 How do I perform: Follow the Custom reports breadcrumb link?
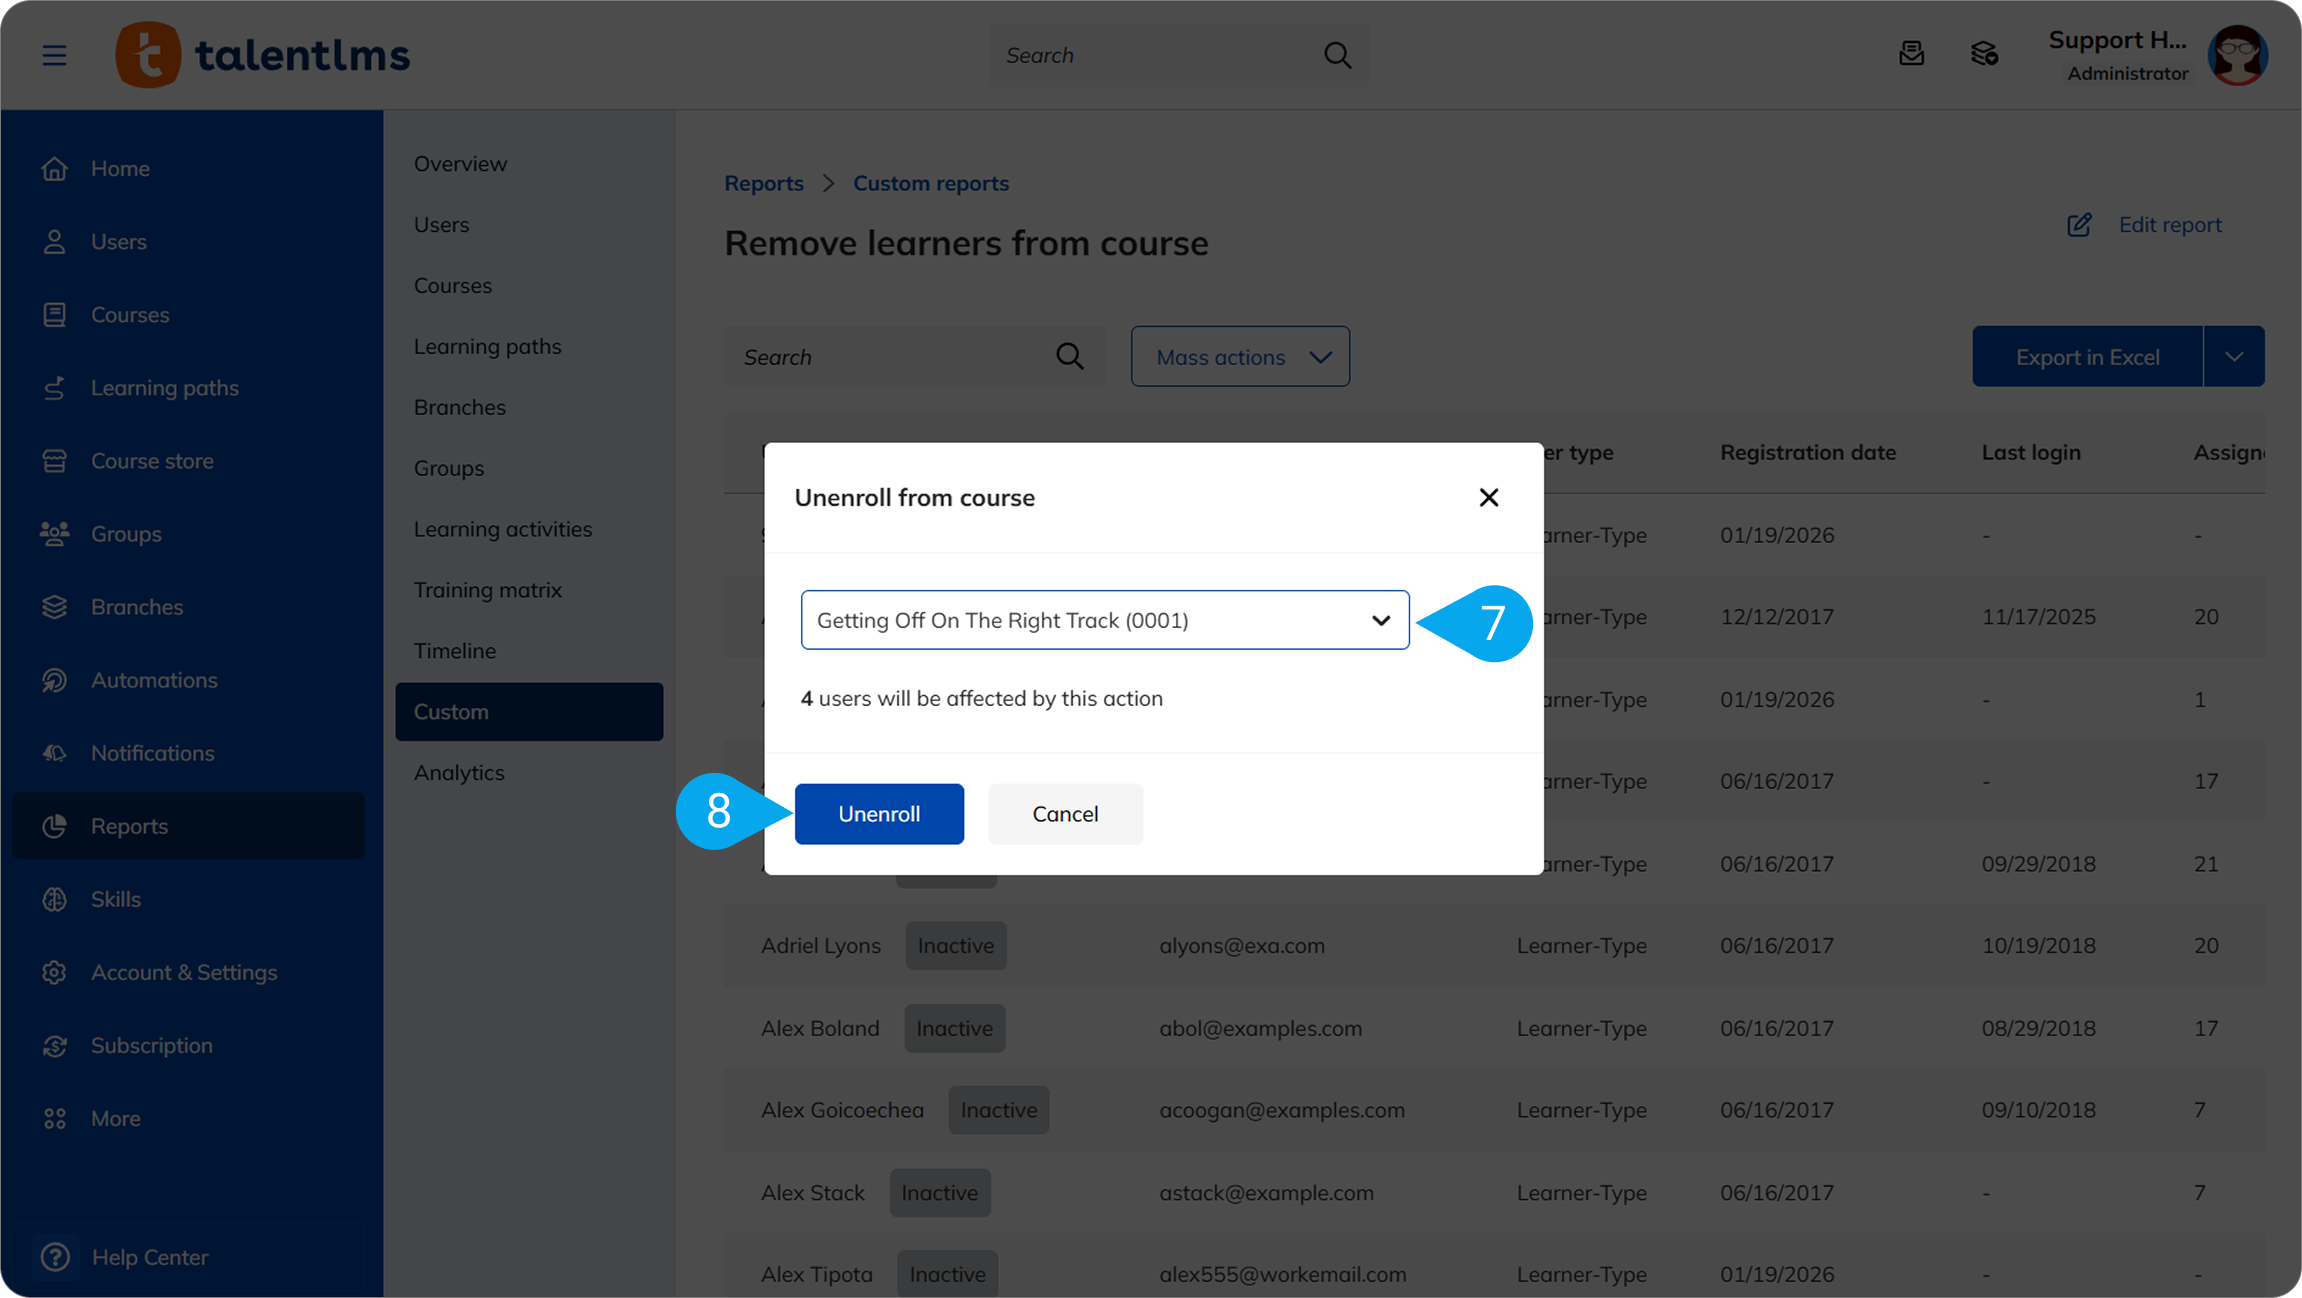coord(930,183)
